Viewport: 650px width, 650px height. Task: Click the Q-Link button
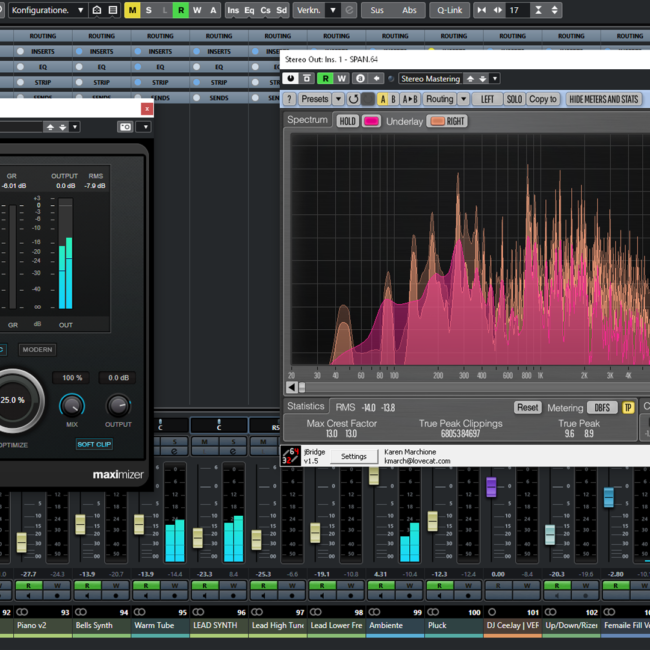click(449, 10)
